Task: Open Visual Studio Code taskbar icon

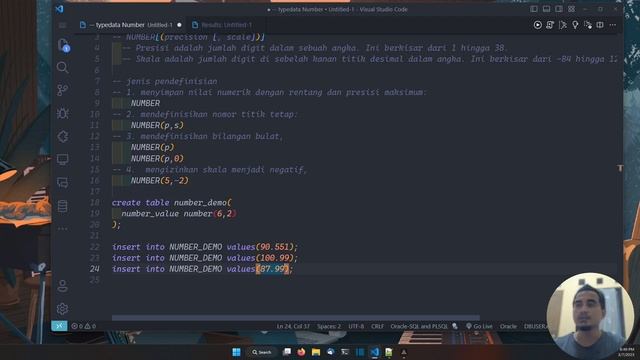Action: pos(374,352)
